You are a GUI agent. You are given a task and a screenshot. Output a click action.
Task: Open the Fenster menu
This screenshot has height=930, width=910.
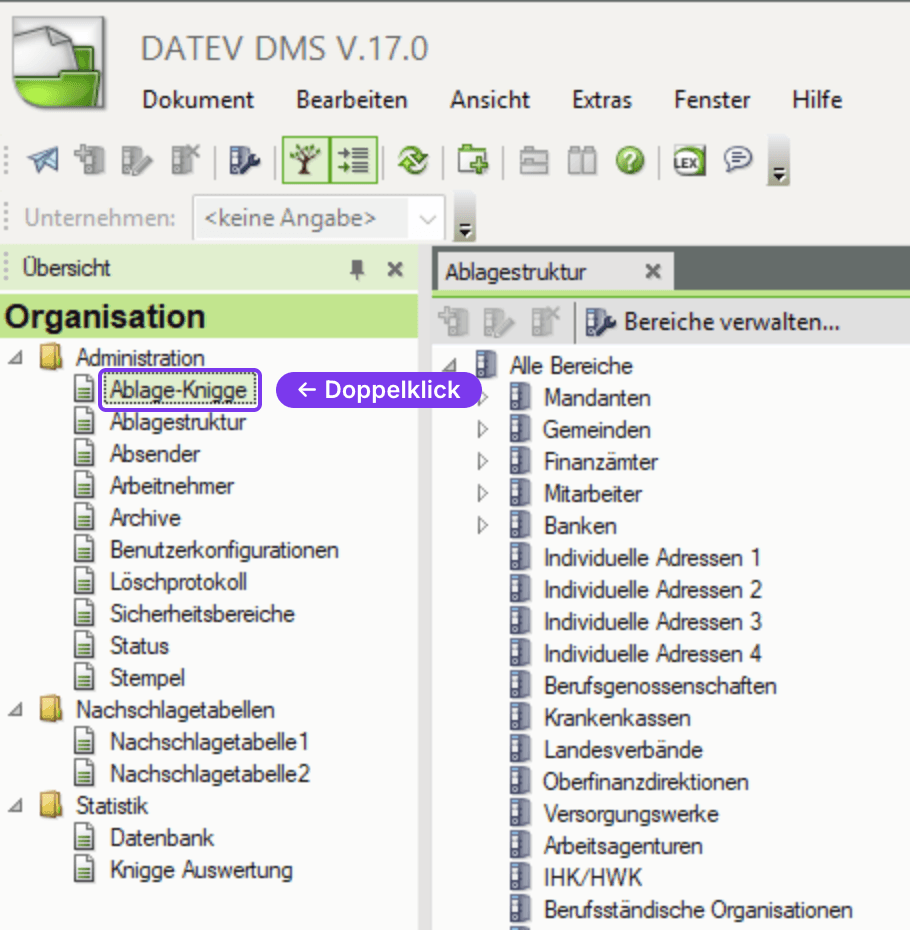click(x=712, y=100)
